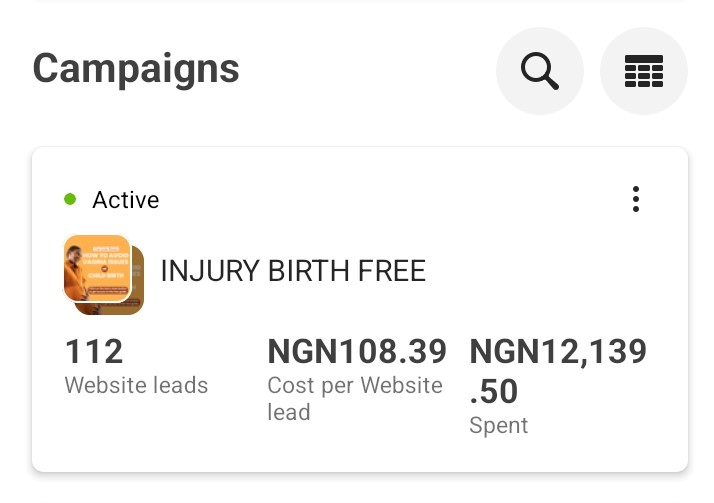Tap the Active status label
The width and height of the screenshot is (714, 503).
pyautogui.click(x=125, y=200)
